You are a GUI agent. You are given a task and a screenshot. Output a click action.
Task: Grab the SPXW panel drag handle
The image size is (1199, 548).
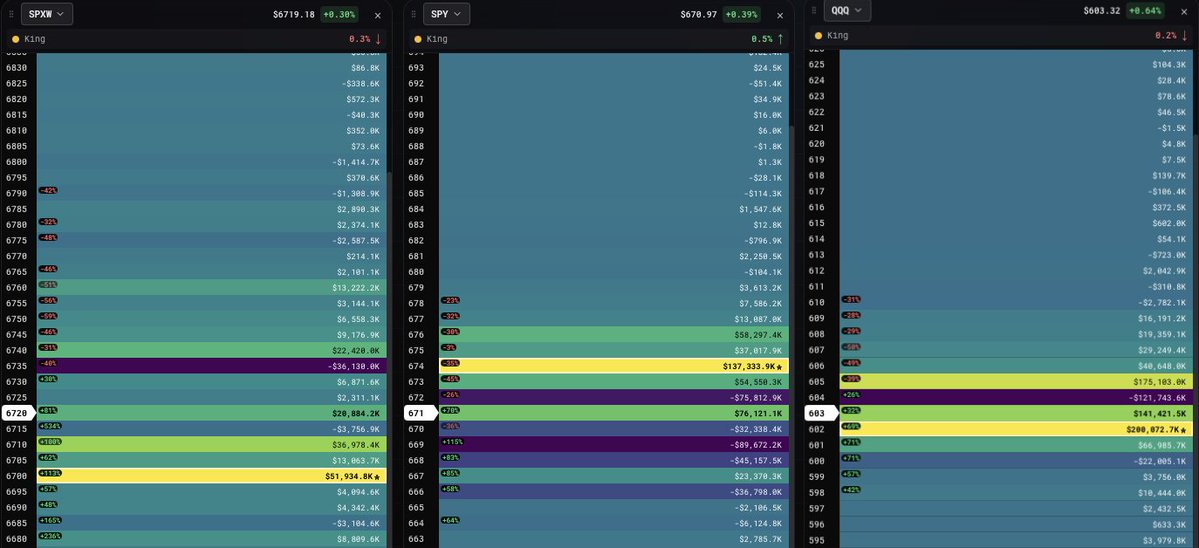click(11, 14)
